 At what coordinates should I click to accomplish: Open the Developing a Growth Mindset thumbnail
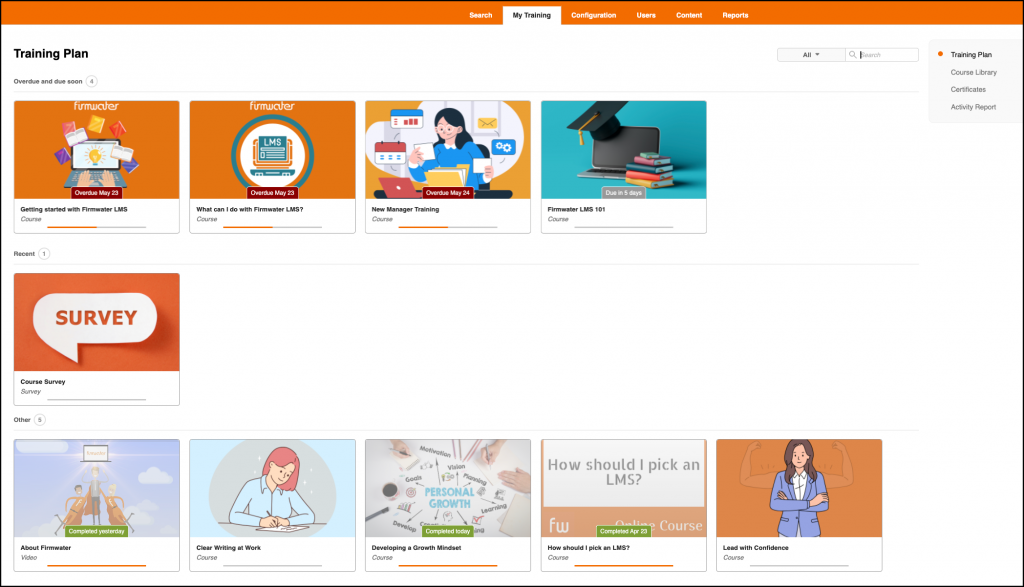[x=448, y=488]
